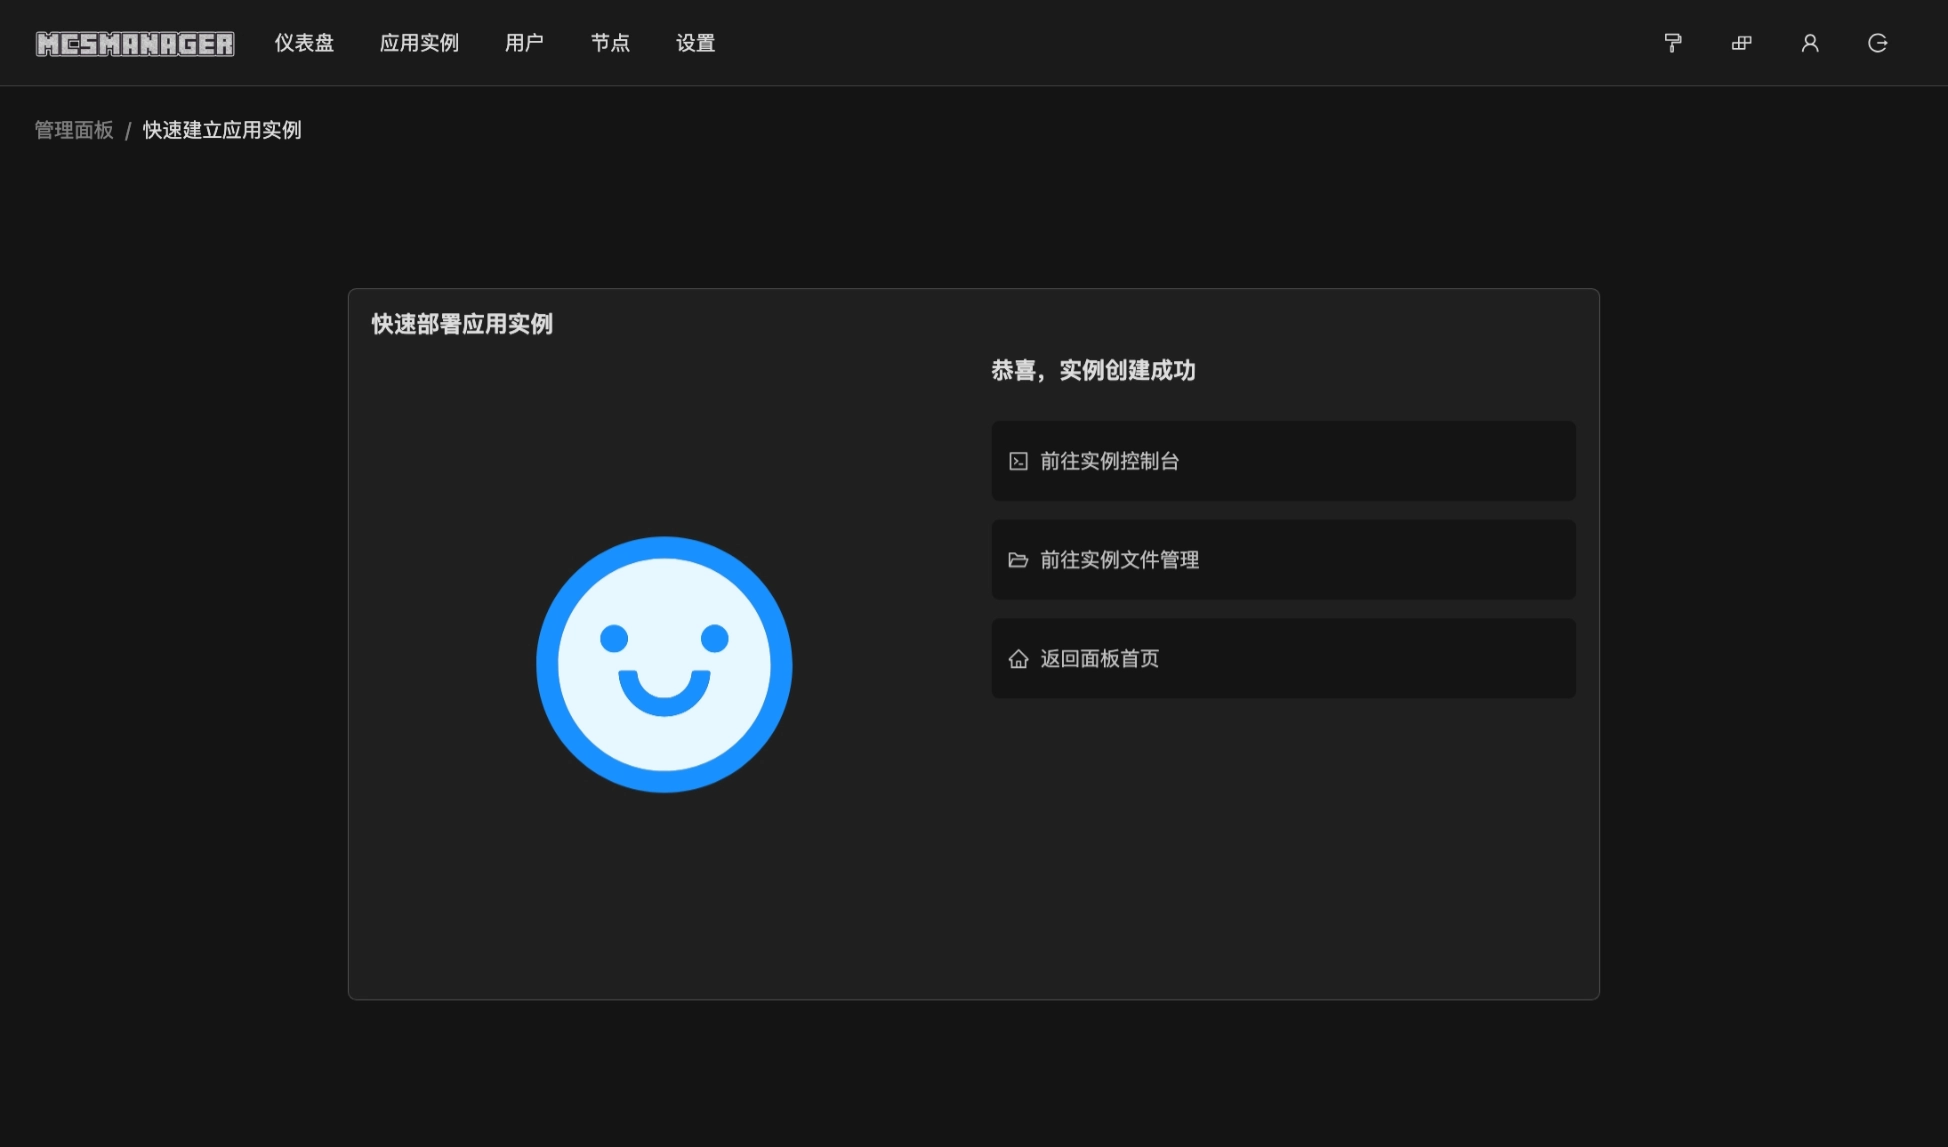Image resolution: width=1948 pixels, height=1147 pixels.
Task: Click 管理面板 breadcrumb link
Action: click(74, 130)
